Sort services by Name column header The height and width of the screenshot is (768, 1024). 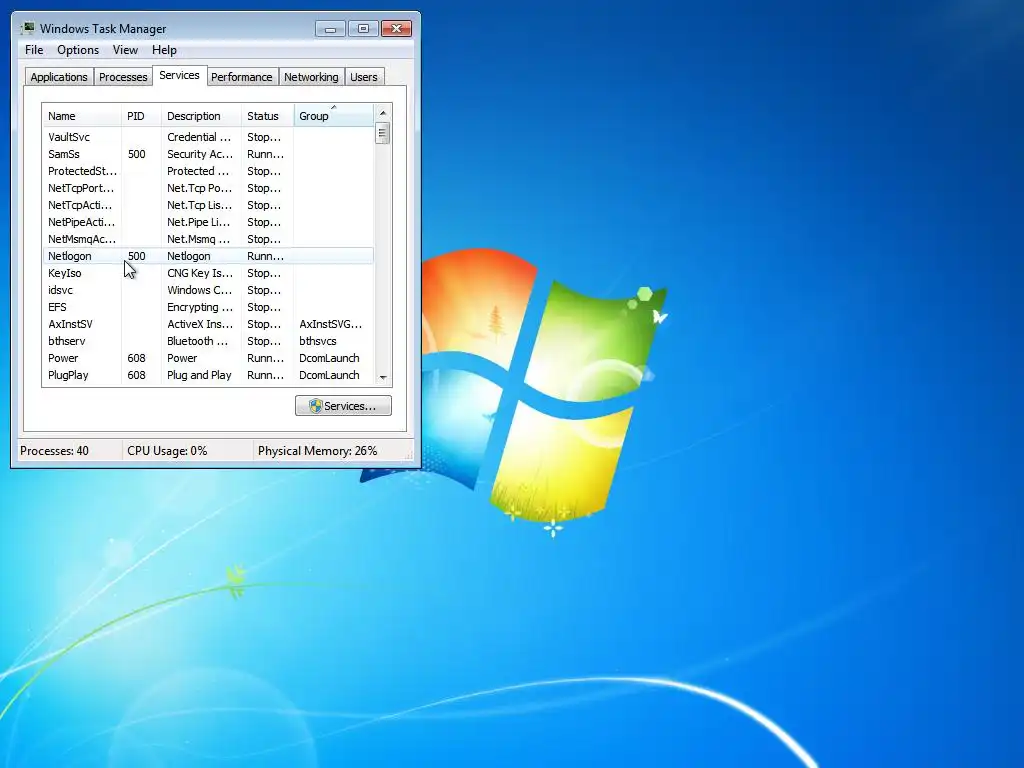coord(82,116)
